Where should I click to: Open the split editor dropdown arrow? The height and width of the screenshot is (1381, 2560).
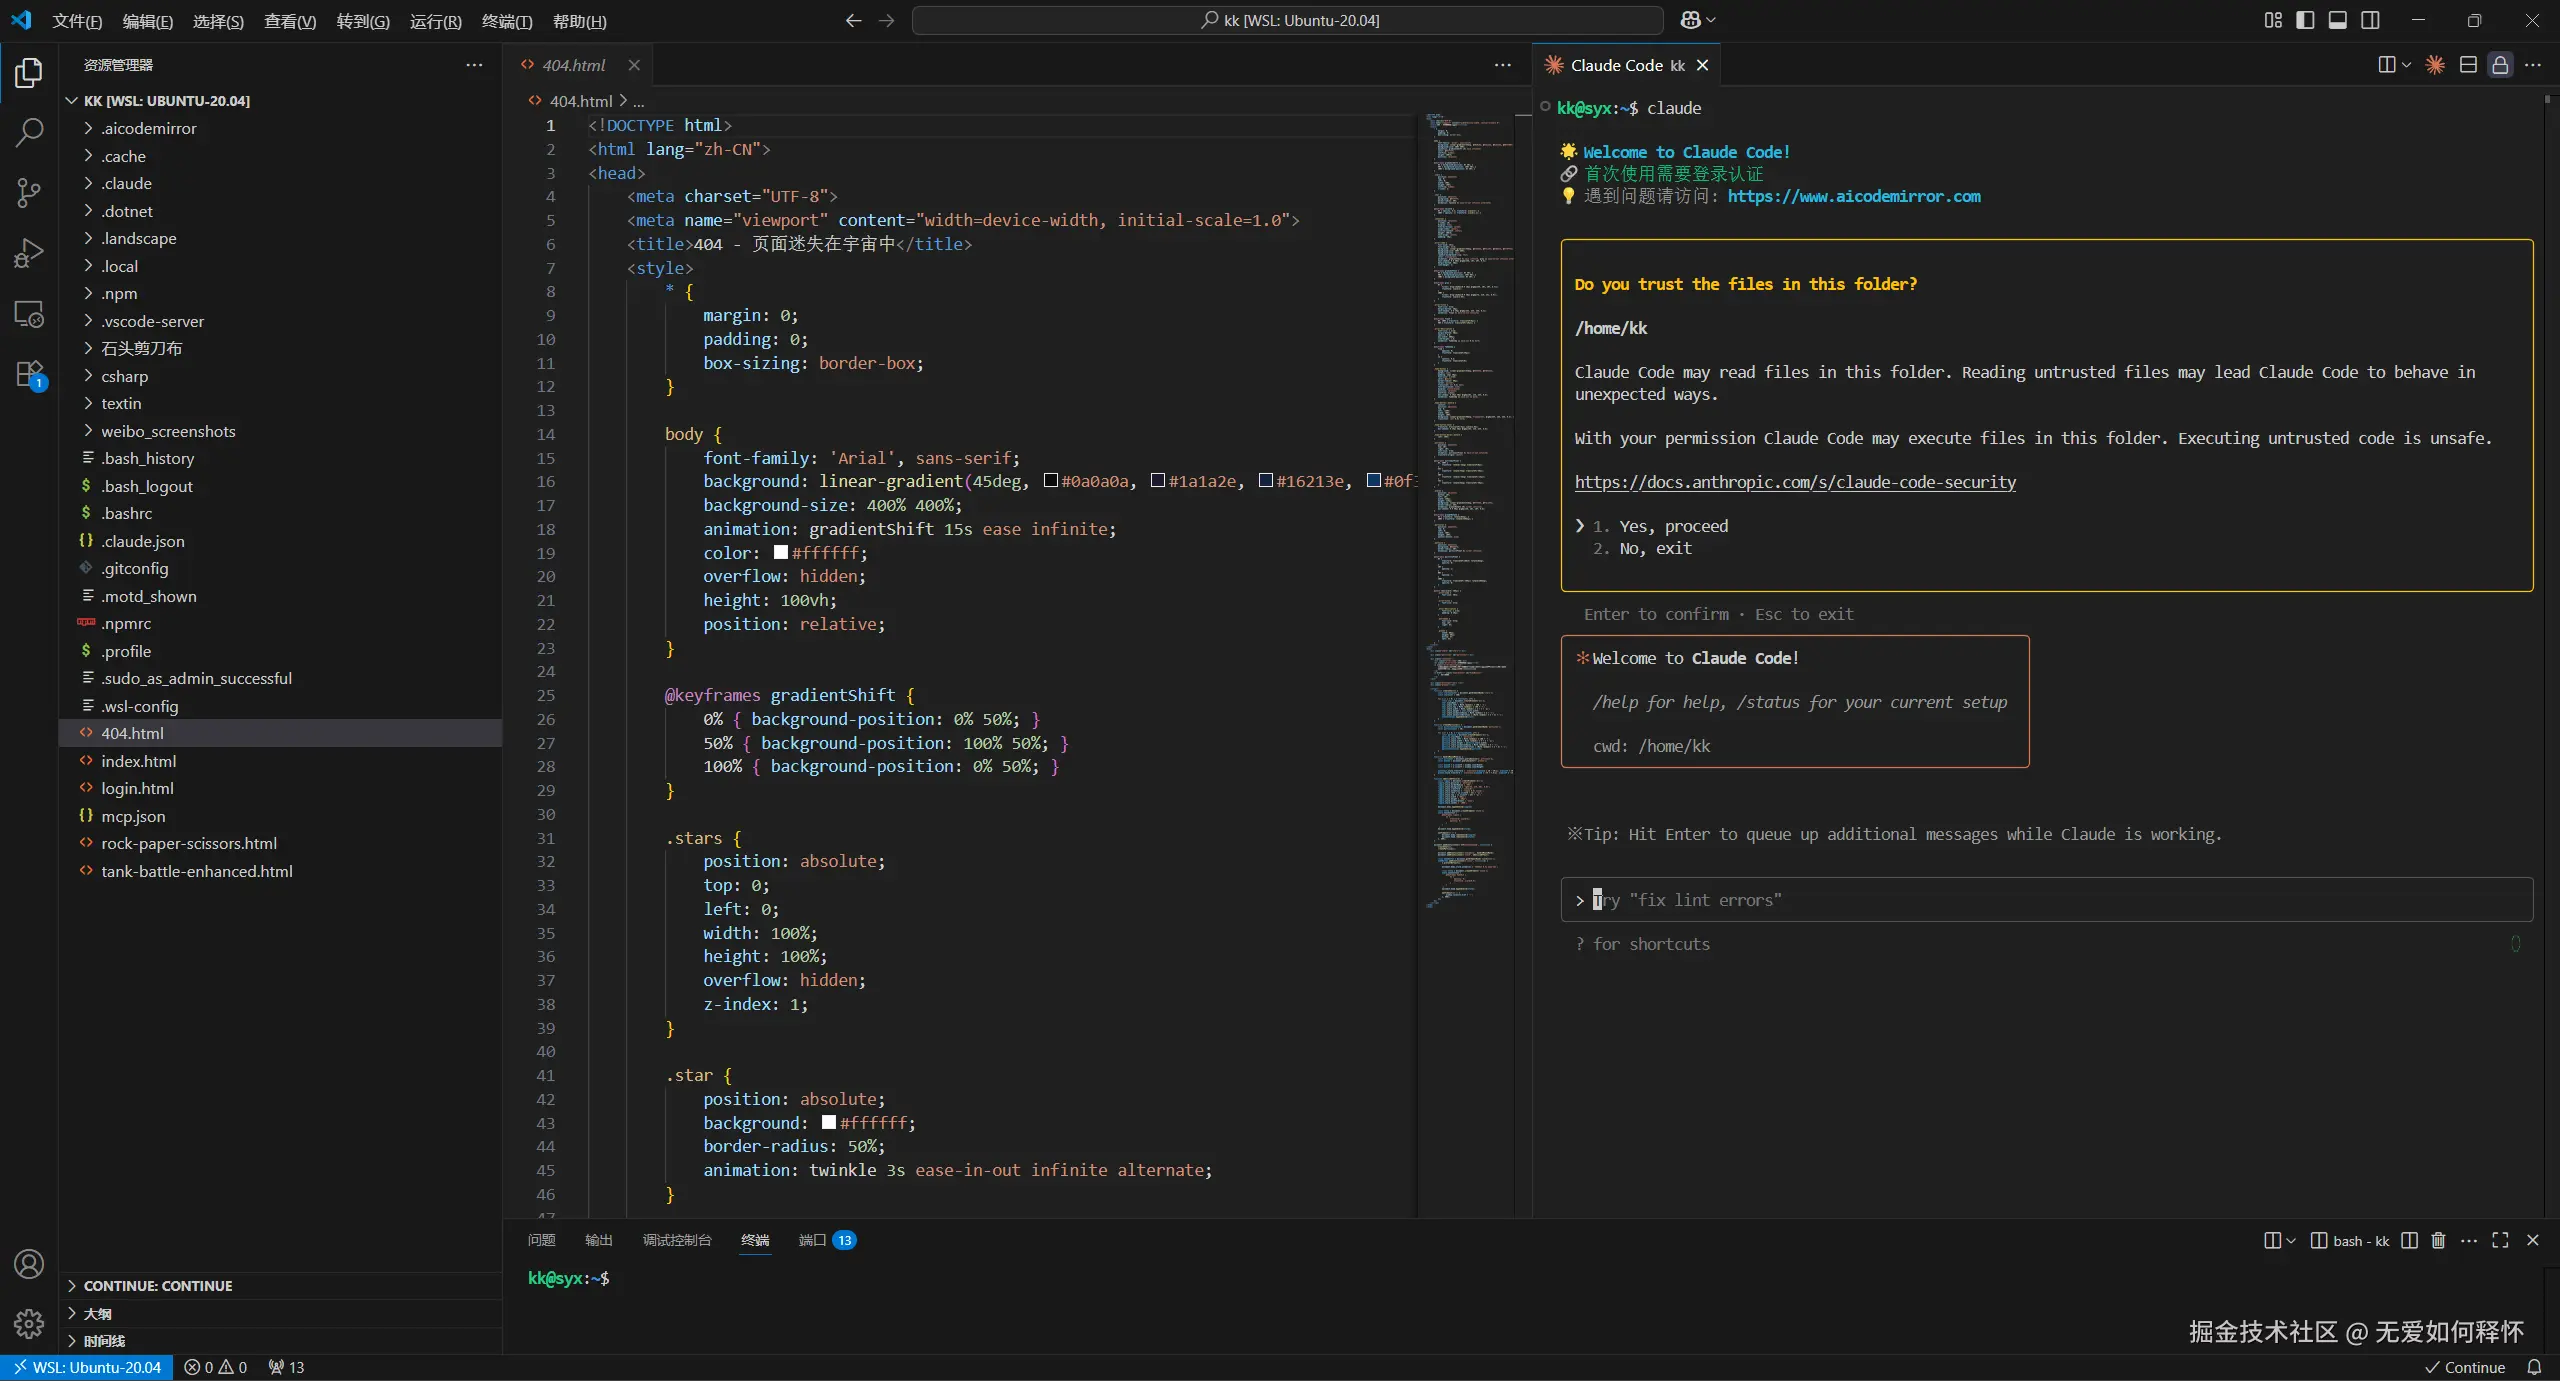click(x=2406, y=65)
